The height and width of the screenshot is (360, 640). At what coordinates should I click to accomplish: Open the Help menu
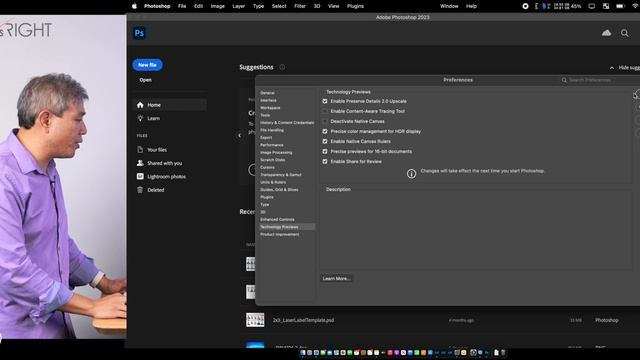point(471,6)
